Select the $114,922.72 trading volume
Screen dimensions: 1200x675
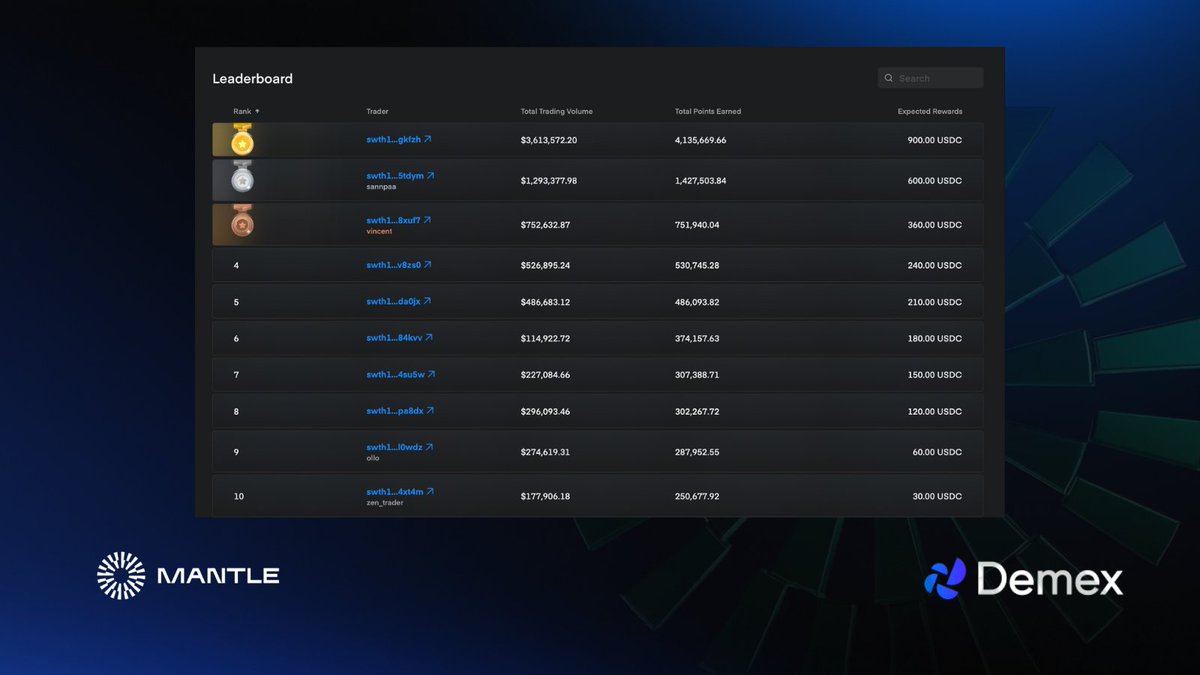pyautogui.click(x=545, y=339)
